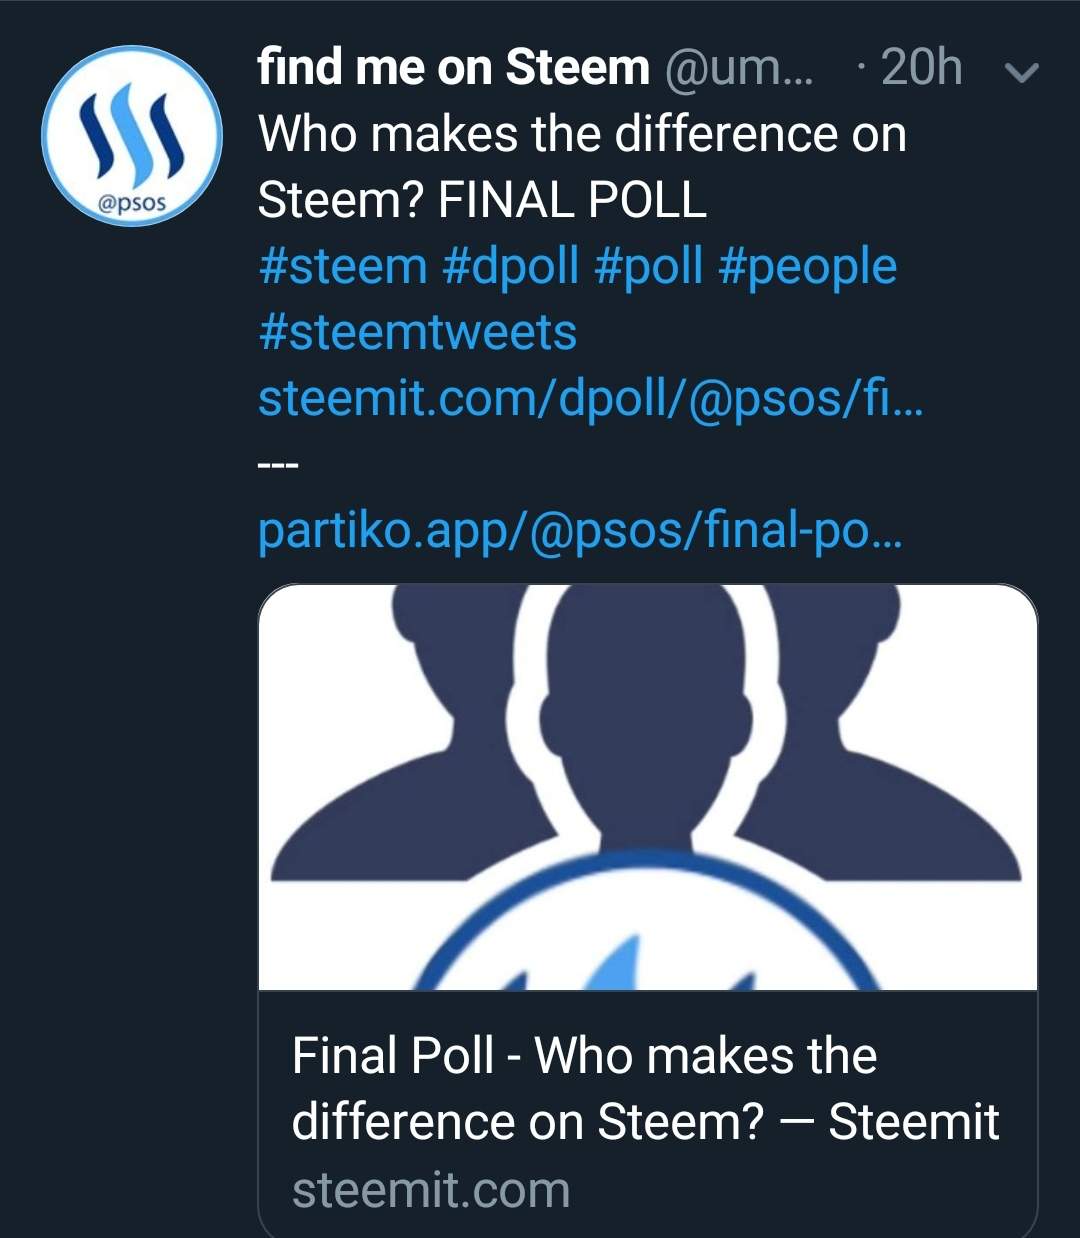View the #steemtweets hashtag
The height and width of the screenshot is (1238, 1080).
(417, 333)
